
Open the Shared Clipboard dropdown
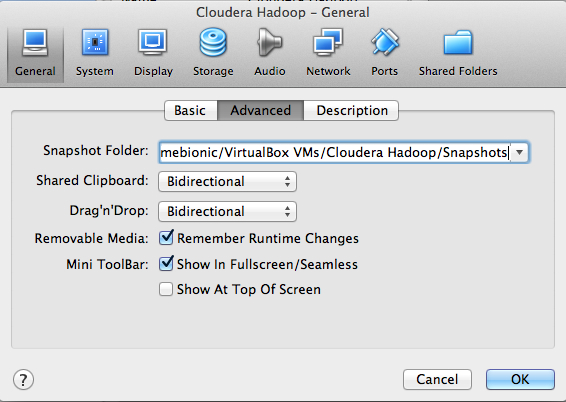tap(227, 181)
